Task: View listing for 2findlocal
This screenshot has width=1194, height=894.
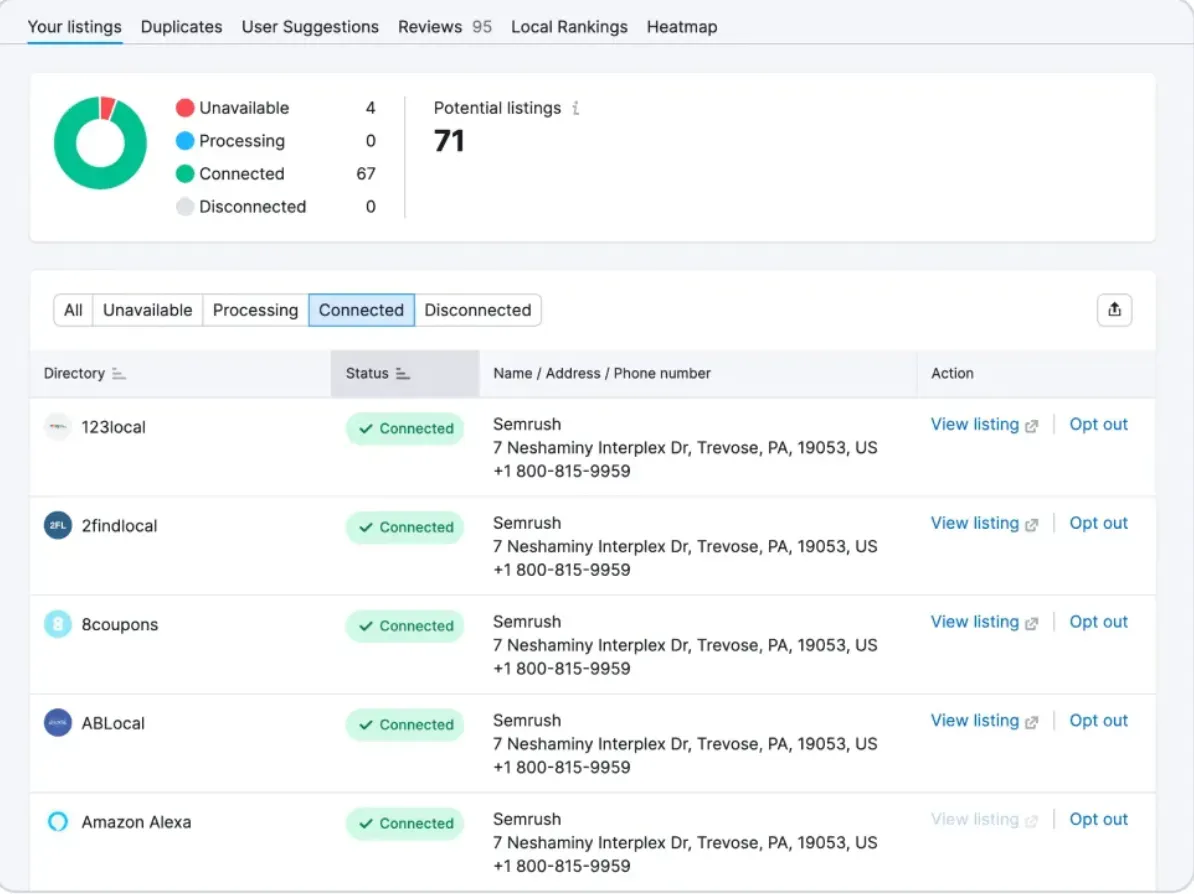Action: click(984, 523)
